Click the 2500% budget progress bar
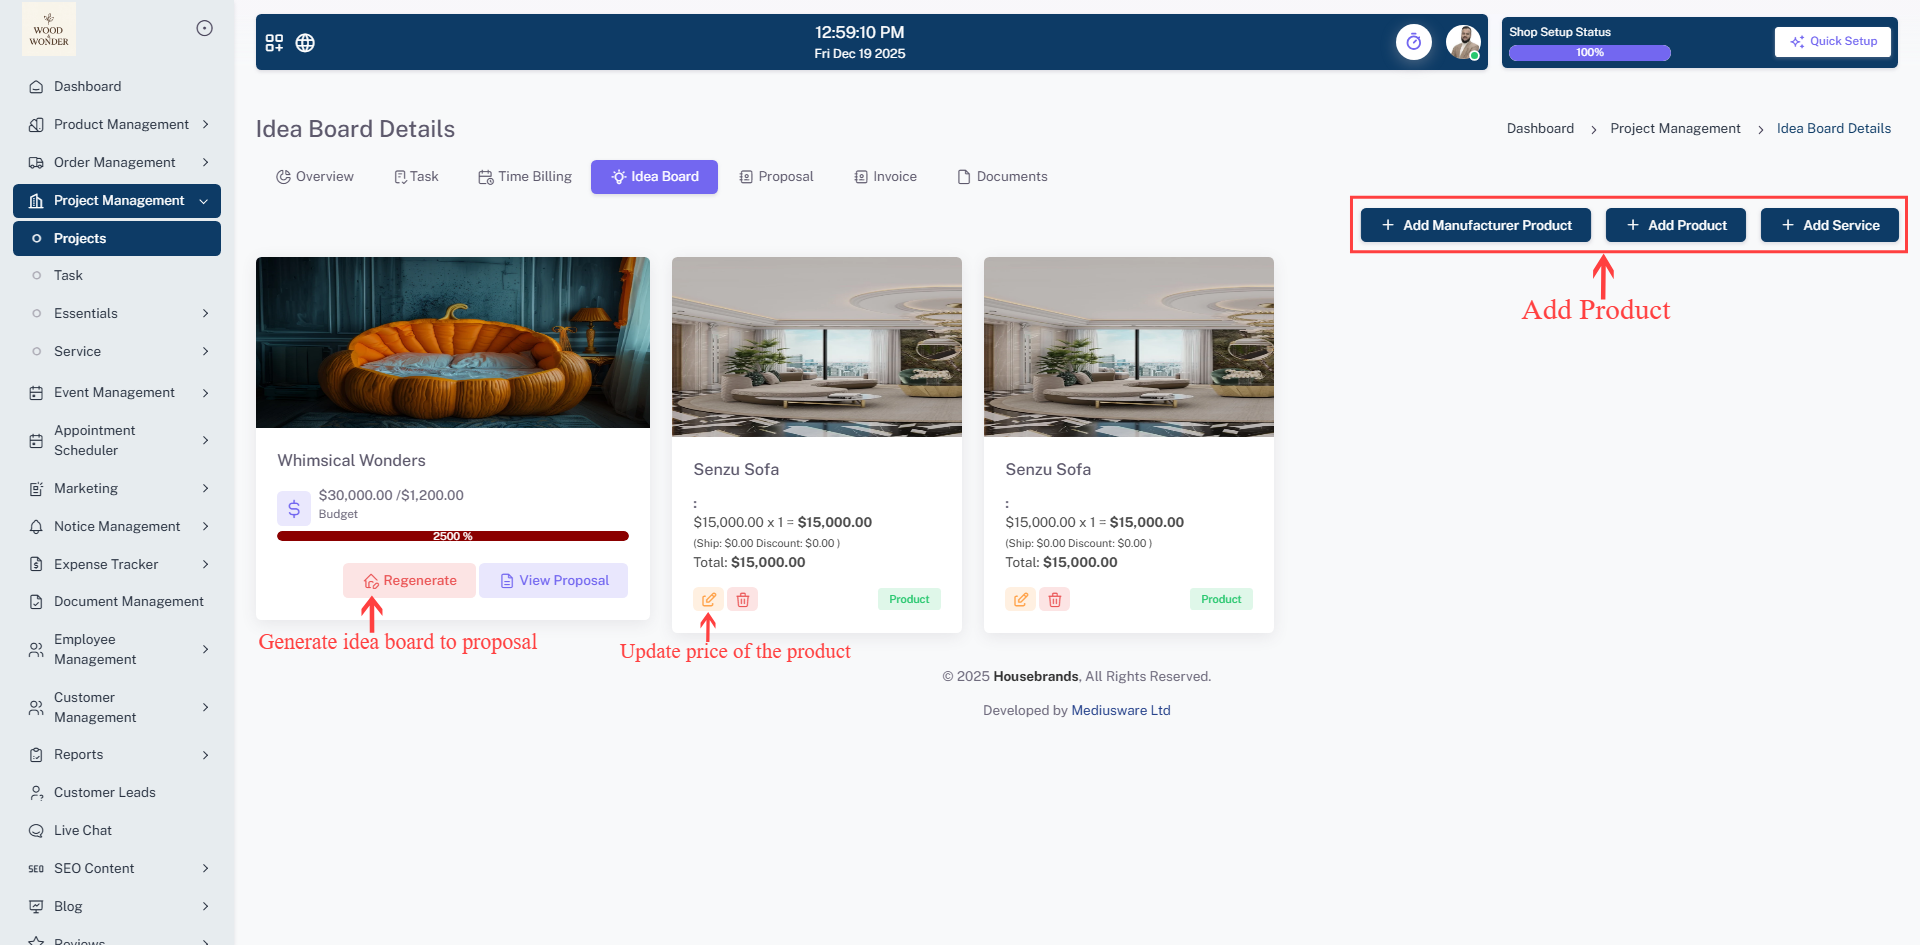This screenshot has height=945, width=1920. [x=452, y=536]
